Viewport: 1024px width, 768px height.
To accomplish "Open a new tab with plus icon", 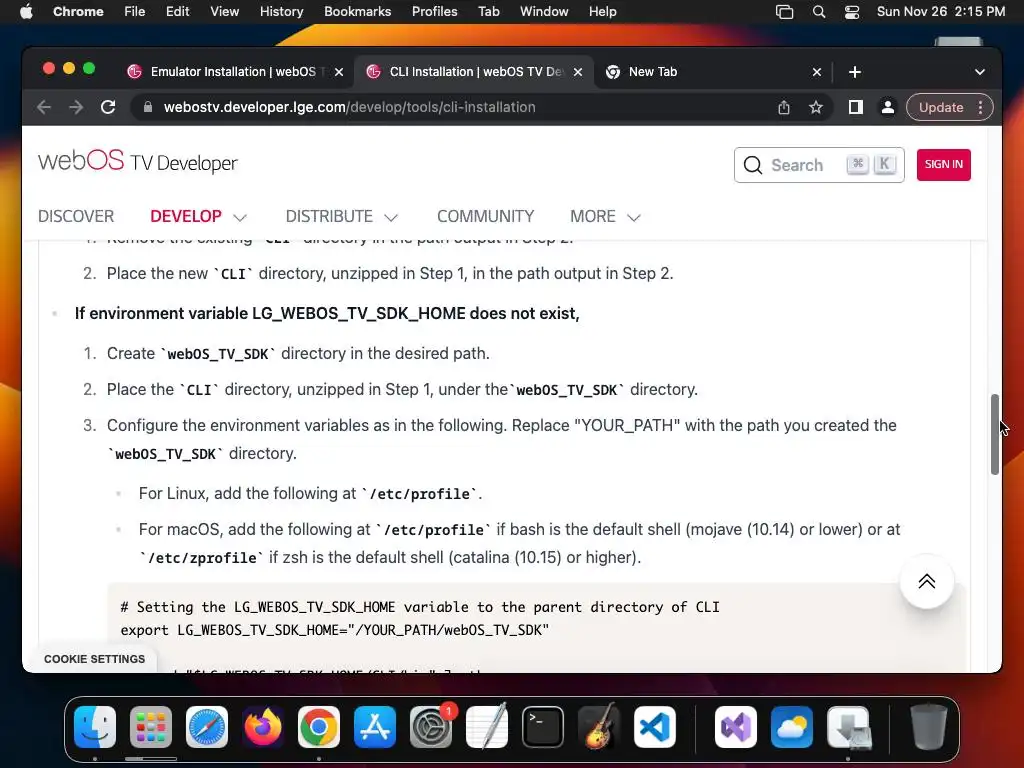I will 855,72.
